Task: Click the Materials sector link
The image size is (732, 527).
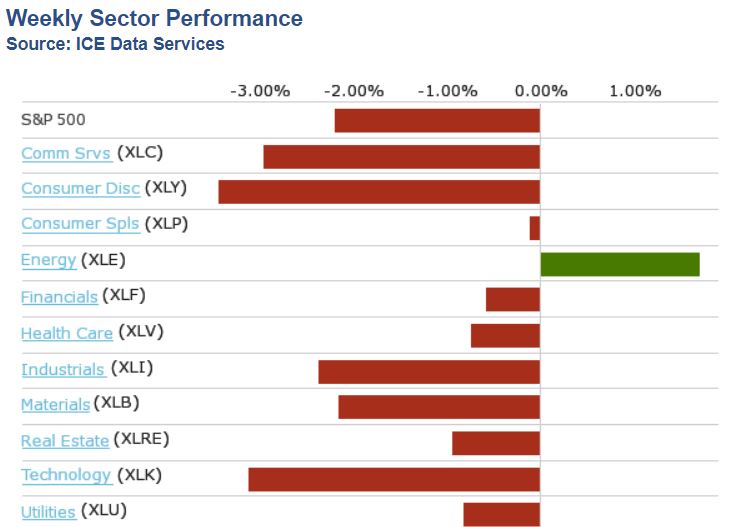Action: pyautogui.click(x=55, y=405)
